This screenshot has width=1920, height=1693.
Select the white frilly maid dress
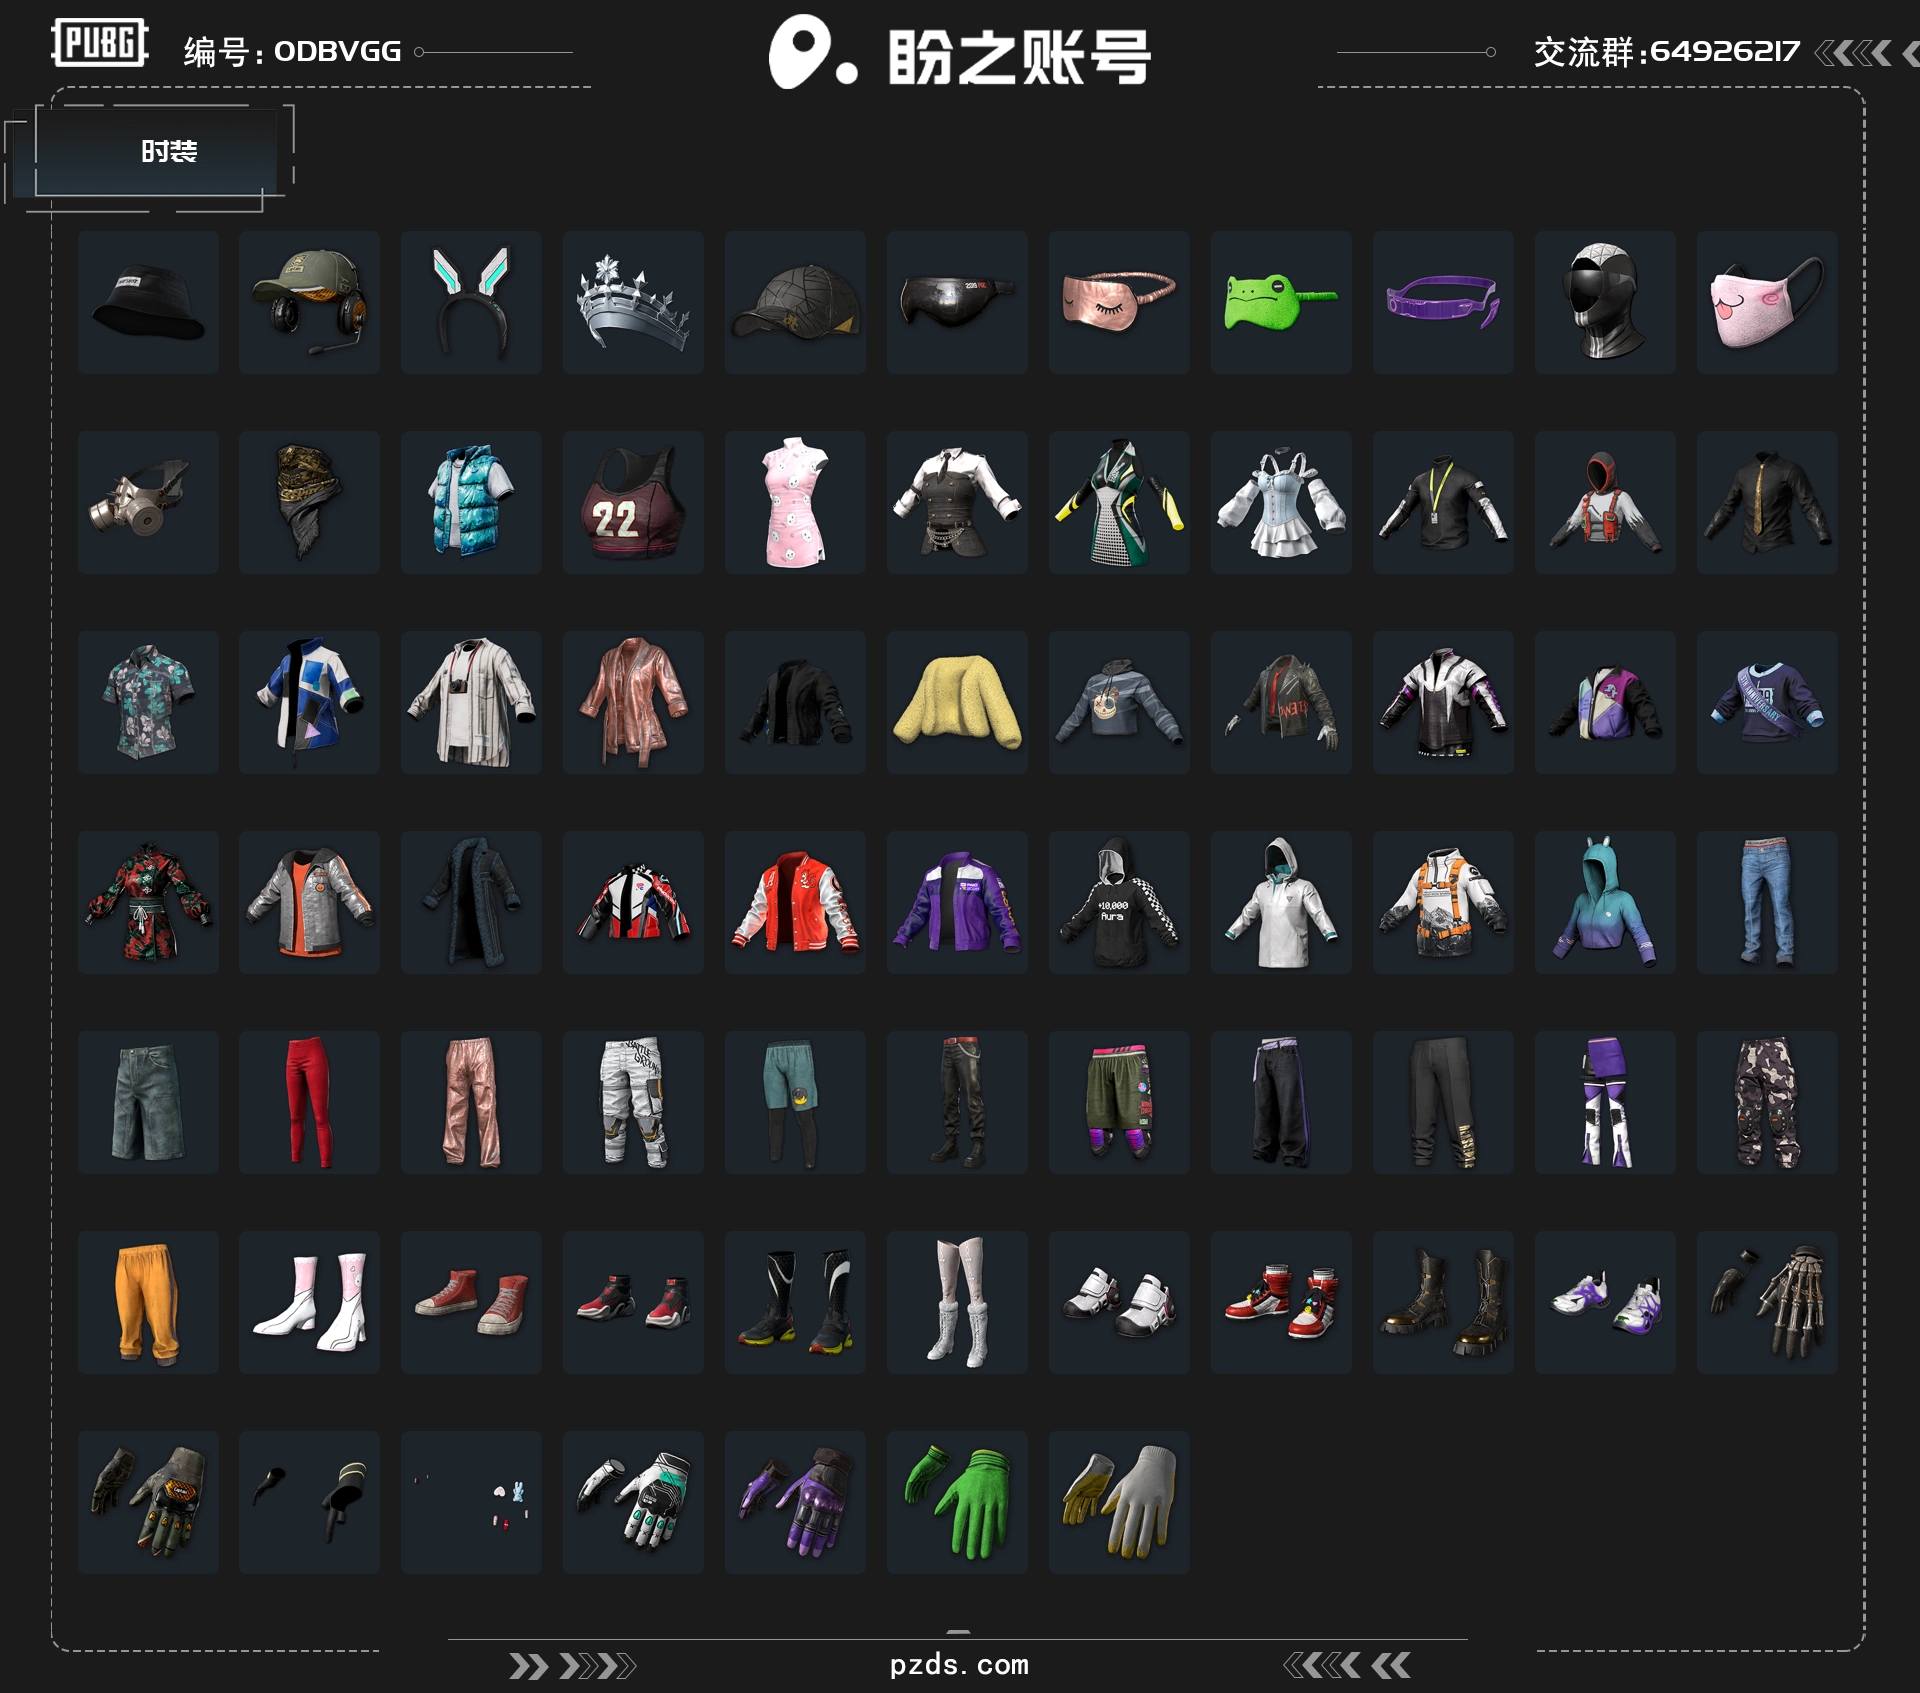click(1282, 502)
